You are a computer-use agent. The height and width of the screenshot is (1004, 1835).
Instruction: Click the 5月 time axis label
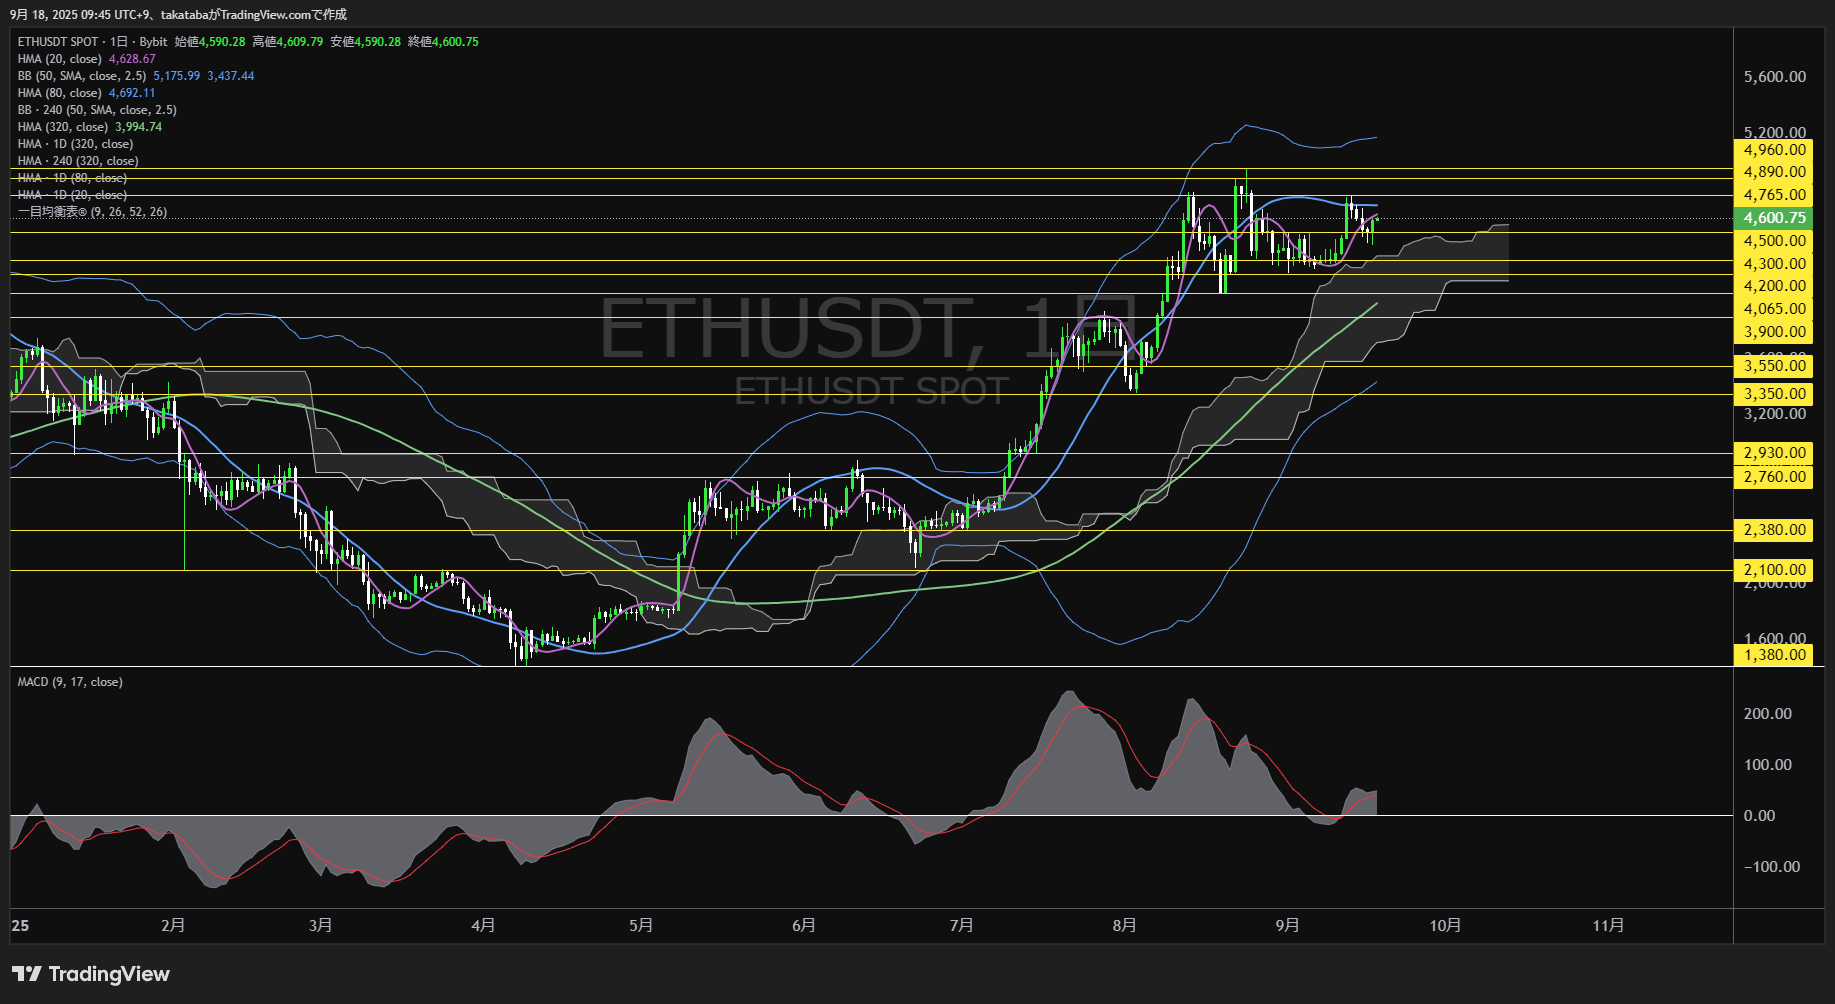(x=641, y=925)
